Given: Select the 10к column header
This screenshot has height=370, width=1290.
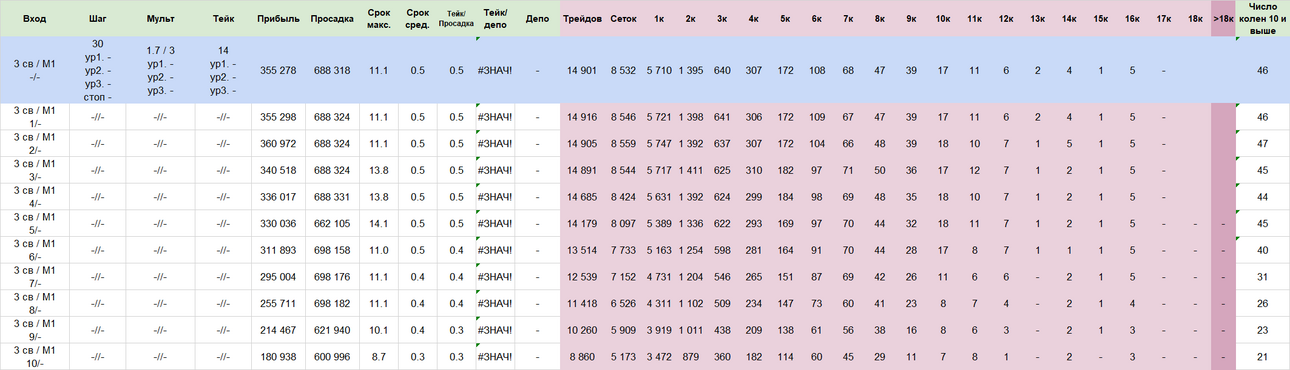Looking at the screenshot, I should [943, 19].
